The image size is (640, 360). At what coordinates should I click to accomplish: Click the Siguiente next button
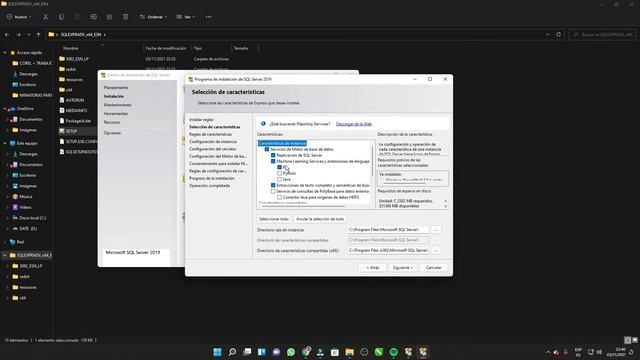pyautogui.click(x=403, y=268)
